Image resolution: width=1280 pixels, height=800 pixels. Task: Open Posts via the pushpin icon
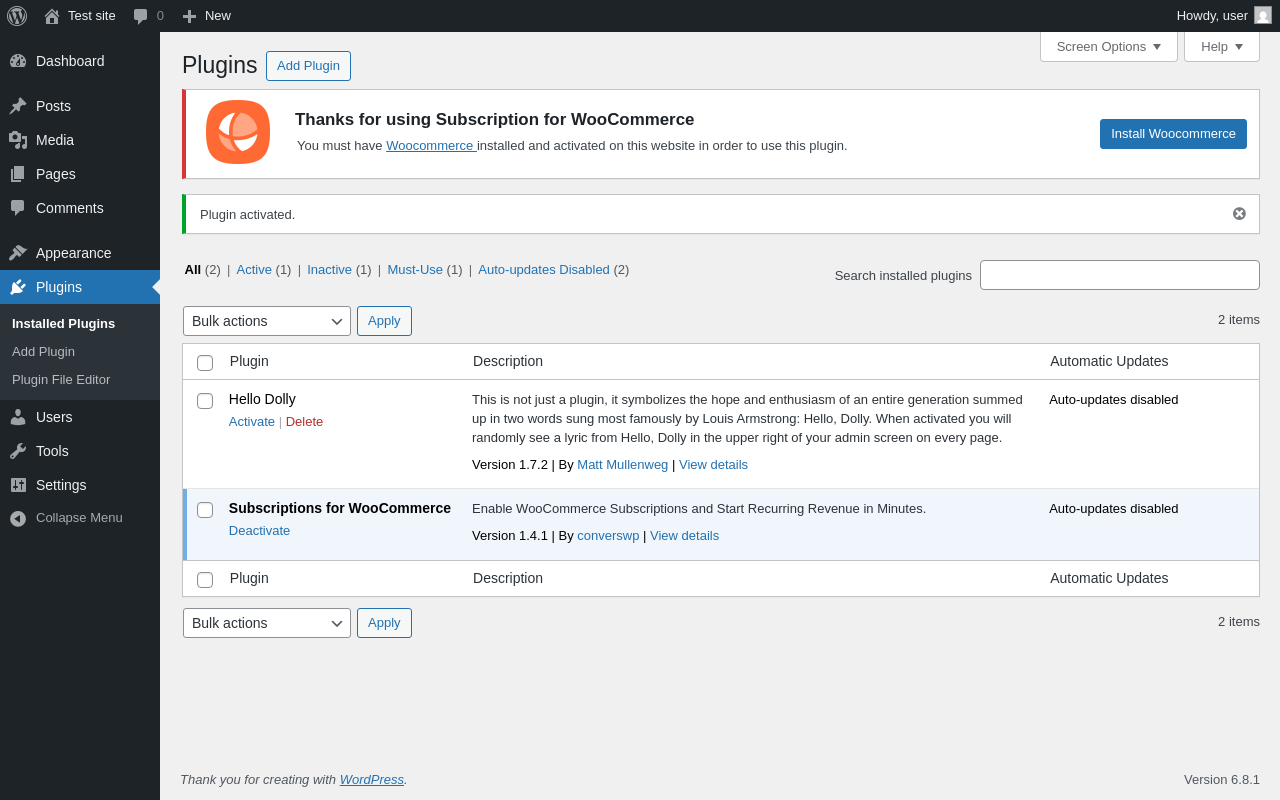click(x=18, y=106)
